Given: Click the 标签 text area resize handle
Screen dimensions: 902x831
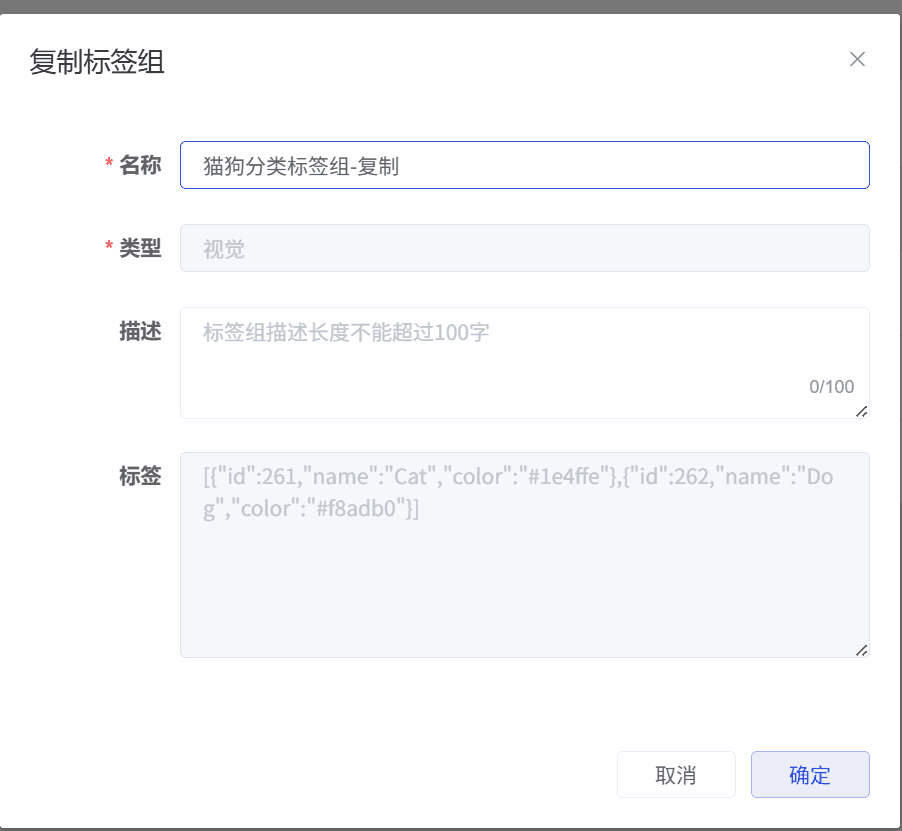Looking at the screenshot, I should click(x=862, y=650).
